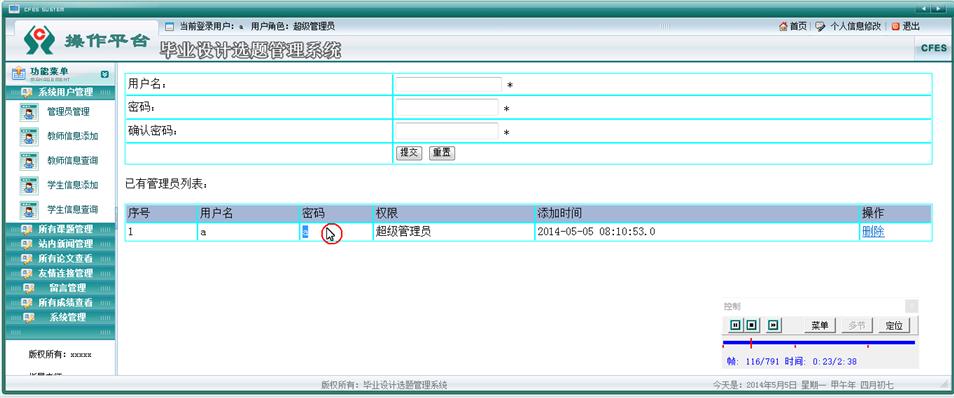Open 教师信息查询 sidebar item
The height and width of the screenshot is (398, 954).
[x=72, y=161]
